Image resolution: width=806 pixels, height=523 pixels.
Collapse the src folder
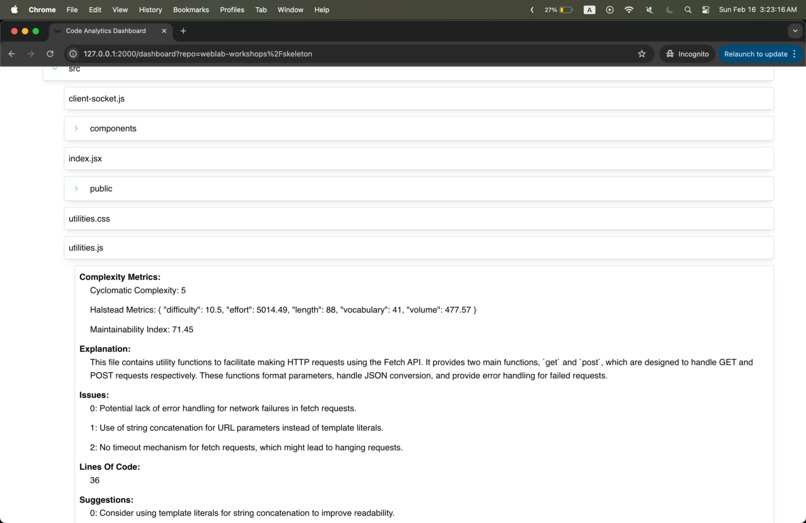[x=55, y=69]
